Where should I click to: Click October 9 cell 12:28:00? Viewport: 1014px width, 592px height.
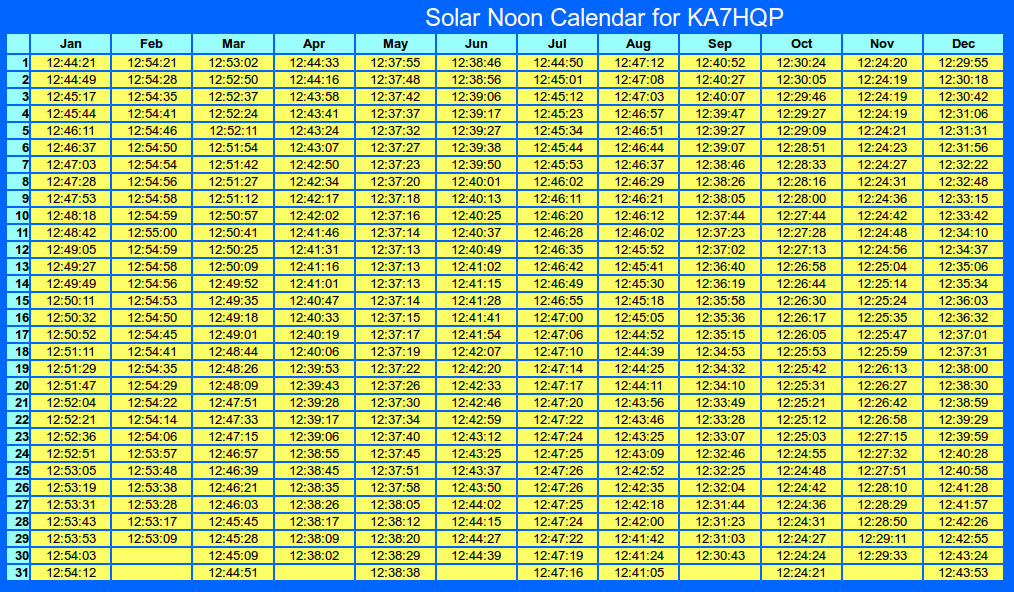(801, 199)
